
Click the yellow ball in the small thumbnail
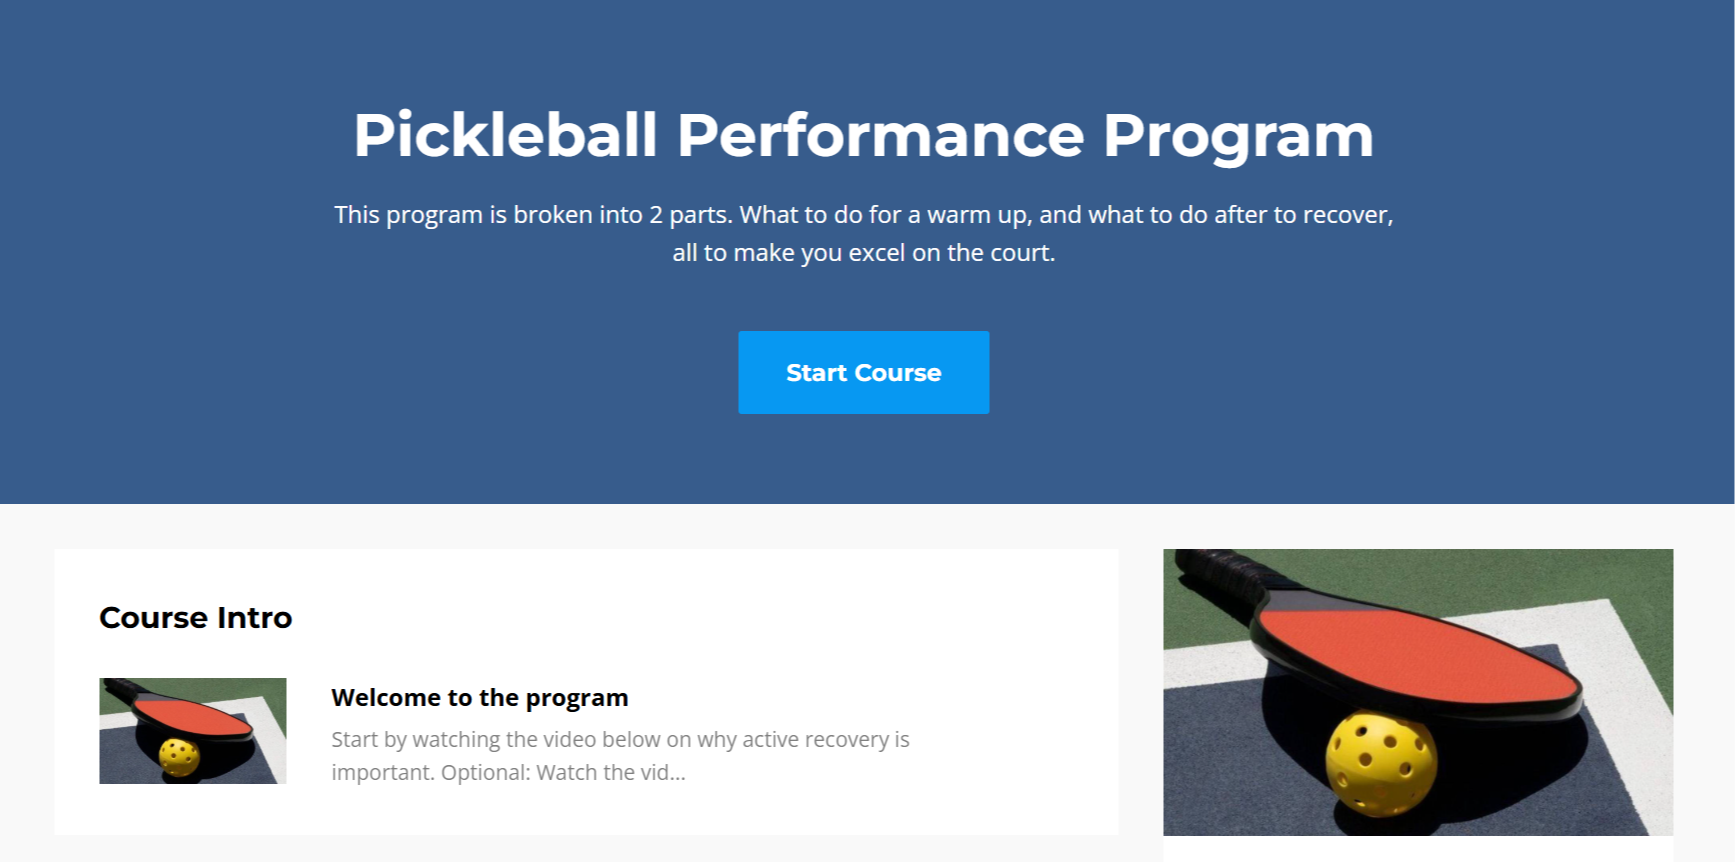[x=179, y=757]
